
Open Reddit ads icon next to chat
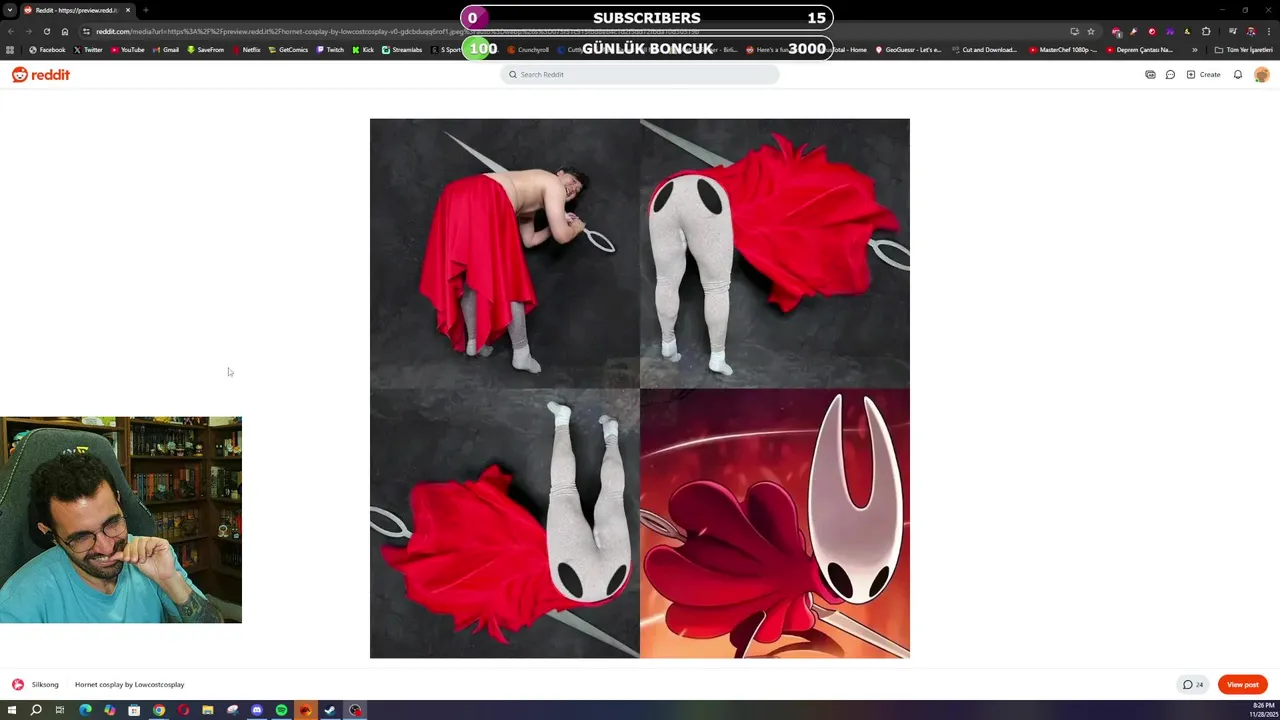click(x=1150, y=75)
